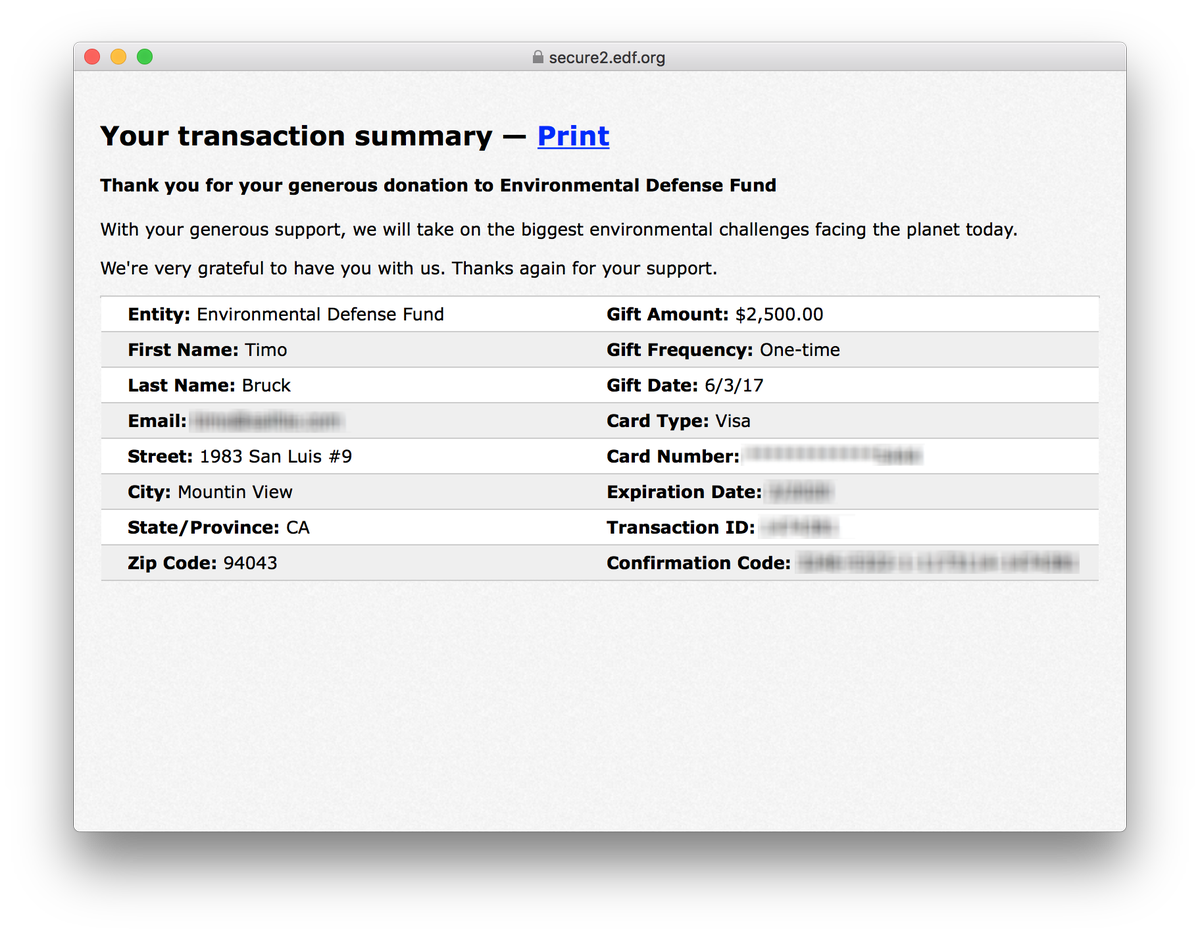1200x937 pixels.
Task: Select Card Type value Visa
Action: (x=733, y=421)
